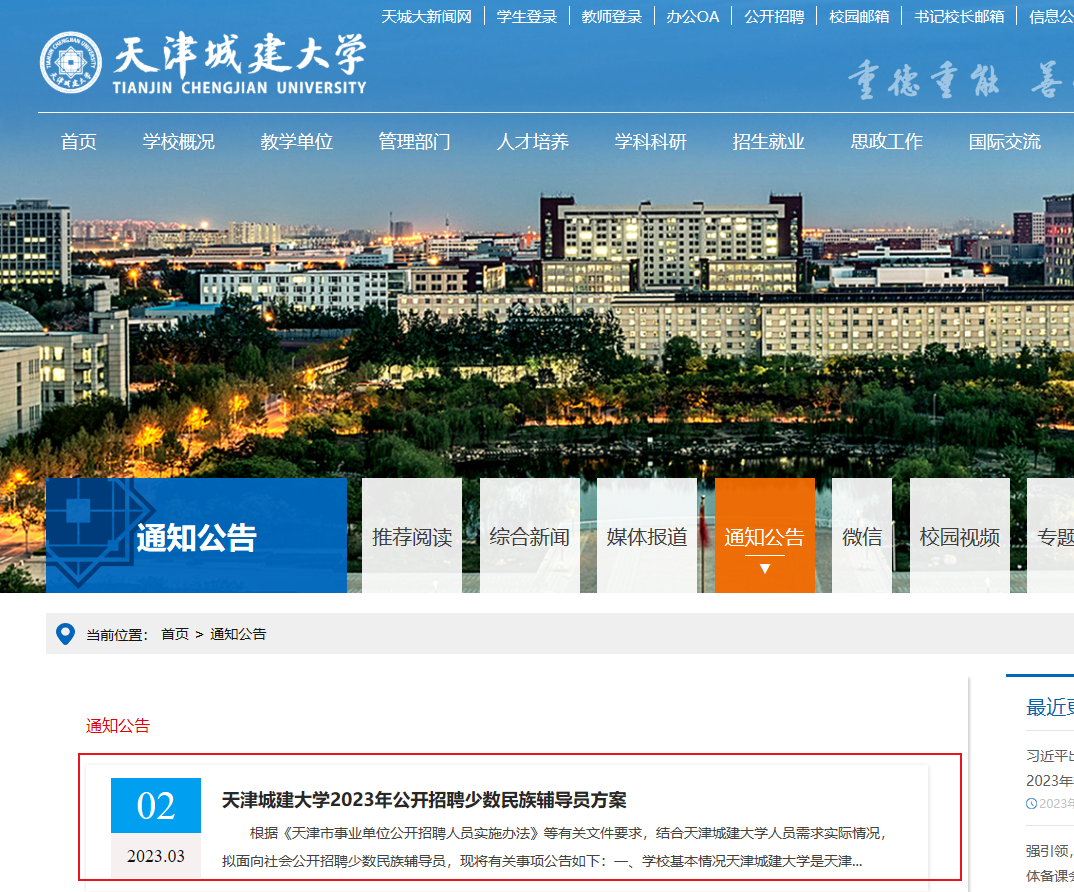Open the 教学单位 navigation menu
Viewport: 1074px width, 892px height.
(x=297, y=142)
